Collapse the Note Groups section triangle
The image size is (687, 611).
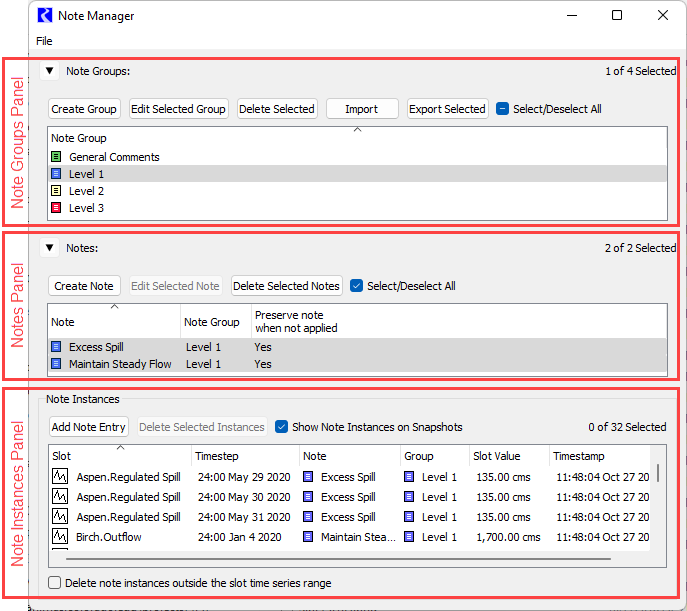(x=49, y=71)
